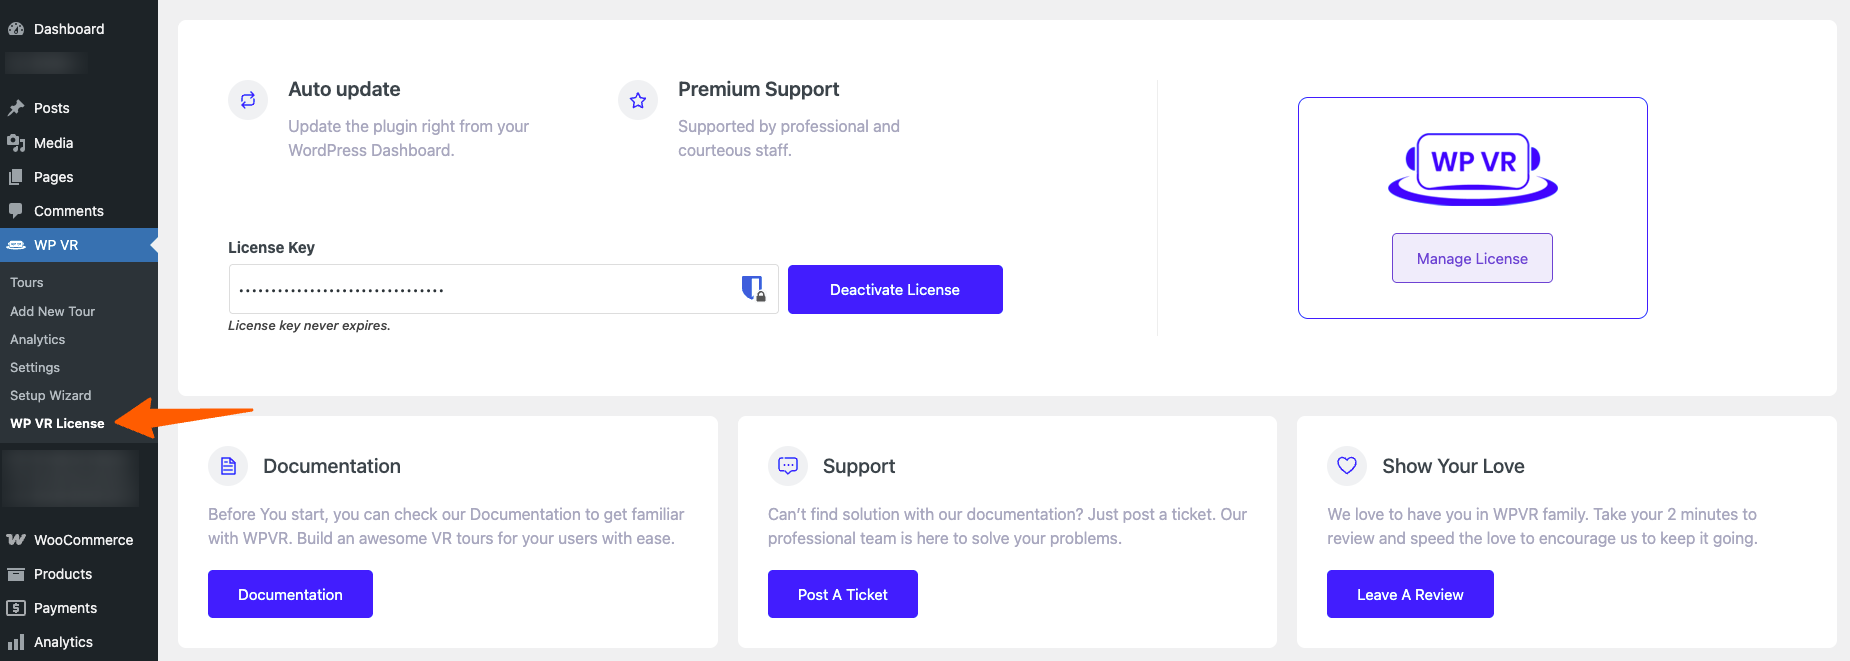Click the WP VR logo image
Image resolution: width=1850 pixels, height=661 pixels.
pos(1472,167)
